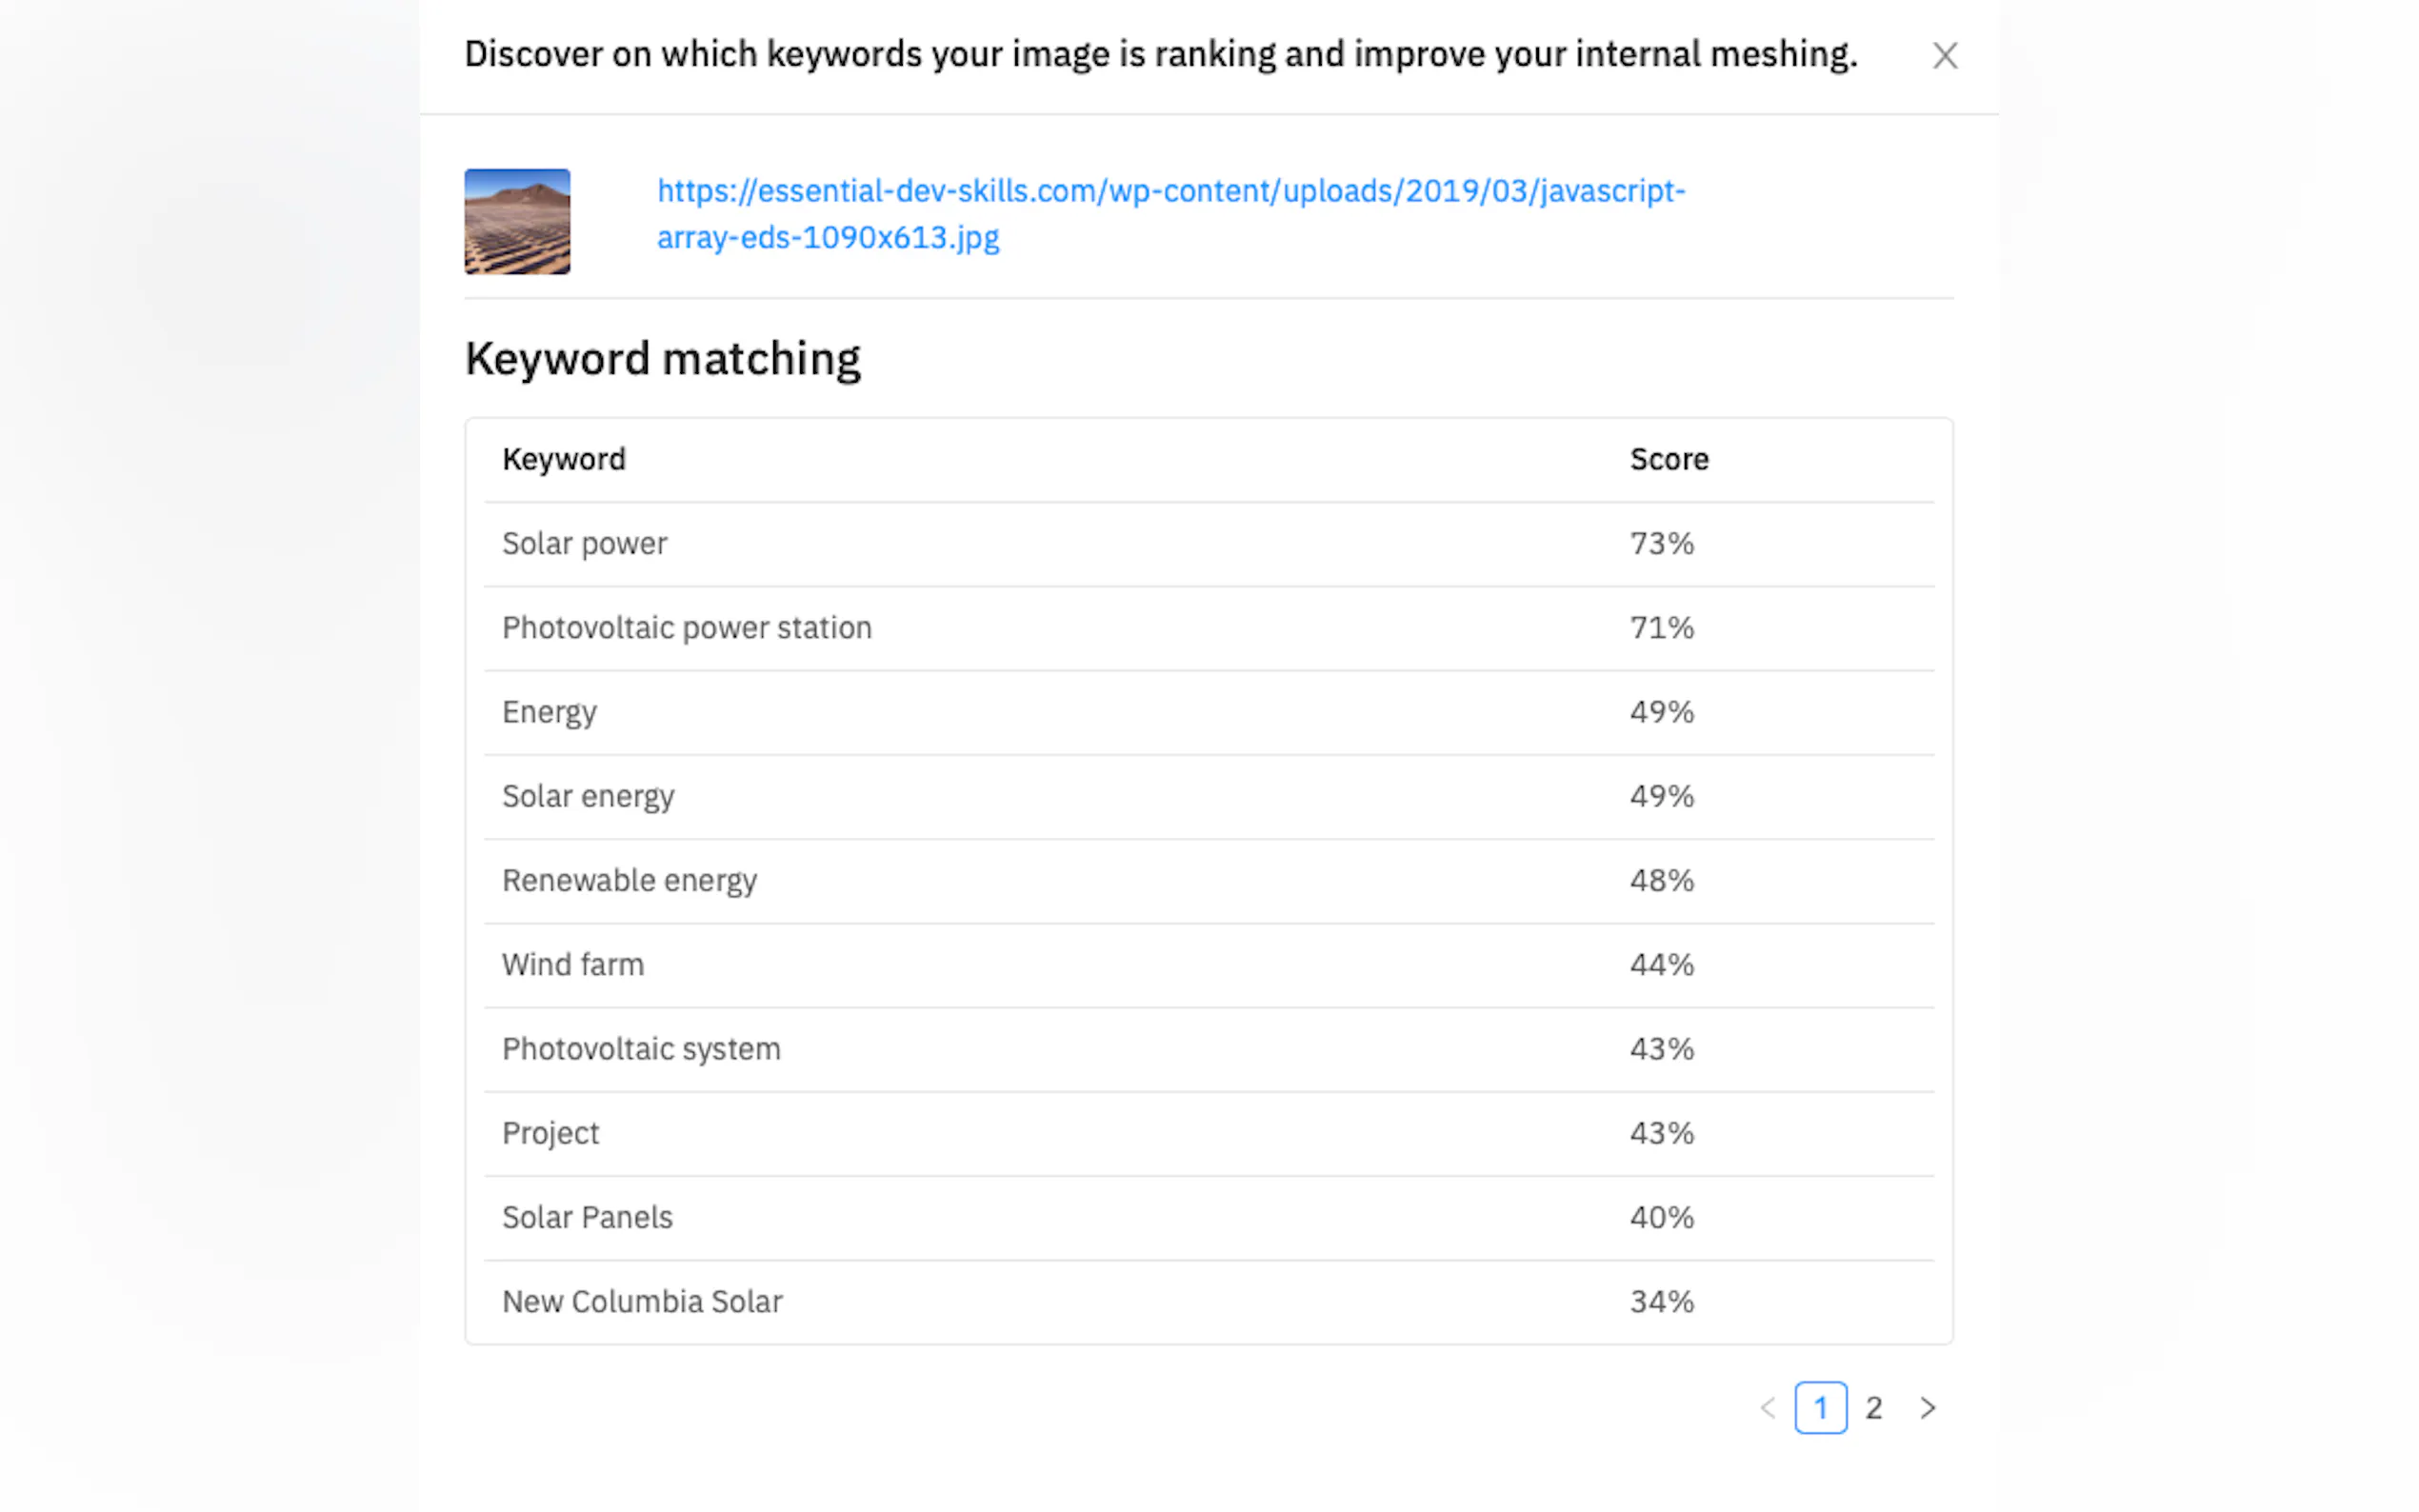The image size is (2419, 1512).
Task: Click the Keyword column header
Action: pos(564,459)
